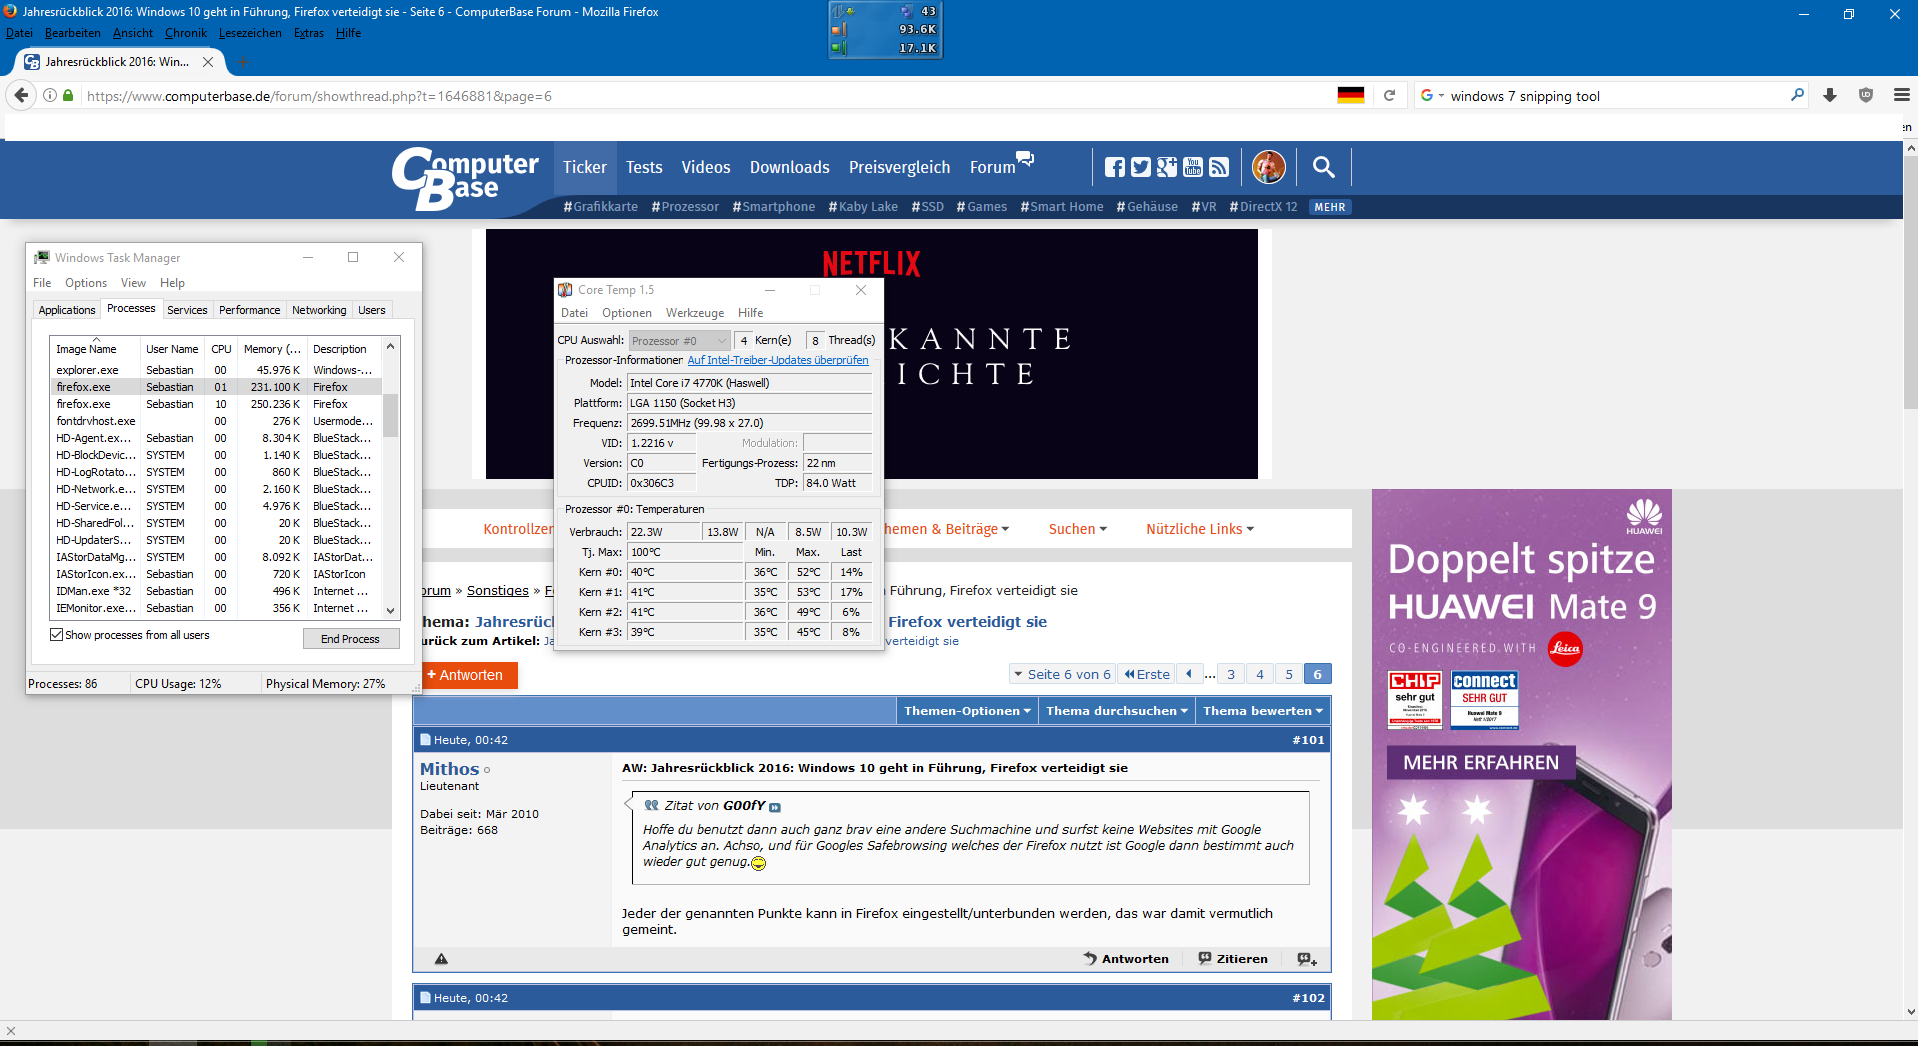This screenshot has height=1046, width=1918.
Task: Expand Thema bewerten dropdown
Action: coord(1263,711)
